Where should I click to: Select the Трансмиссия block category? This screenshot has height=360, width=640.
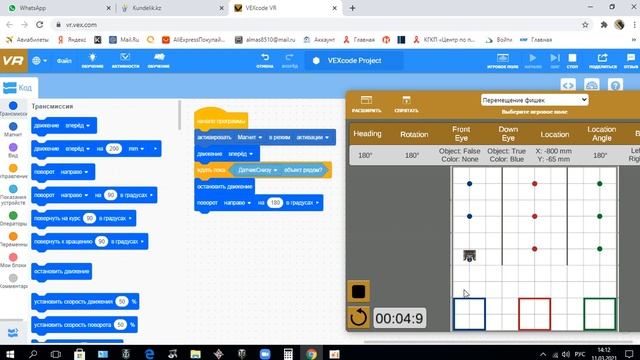click(x=13, y=109)
